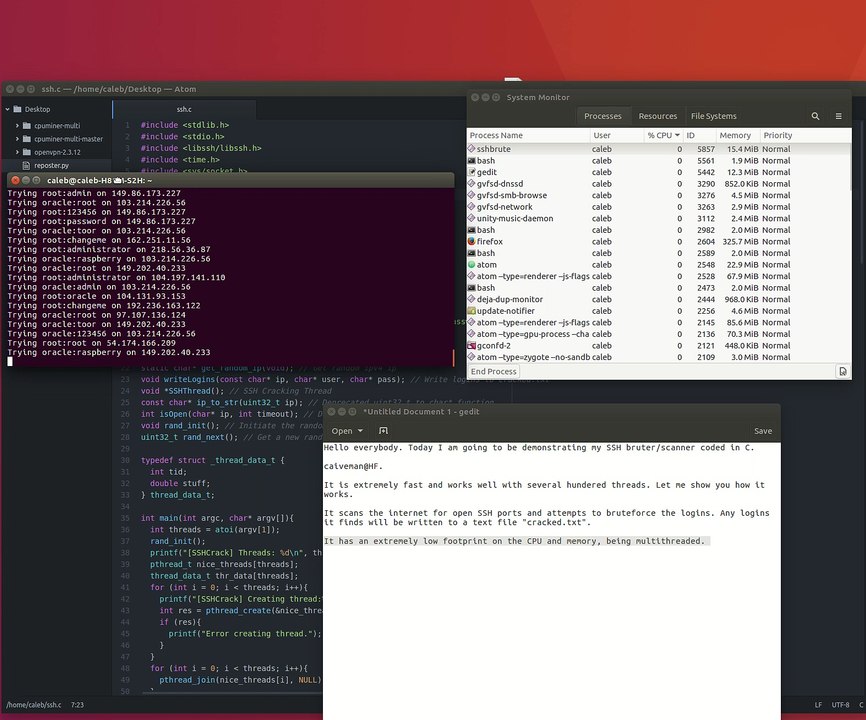Image resolution: width=866 pixels, height=720 pixels.
Task: Expand the cpuminer-multi-master folder
Action: coord(17,139)
